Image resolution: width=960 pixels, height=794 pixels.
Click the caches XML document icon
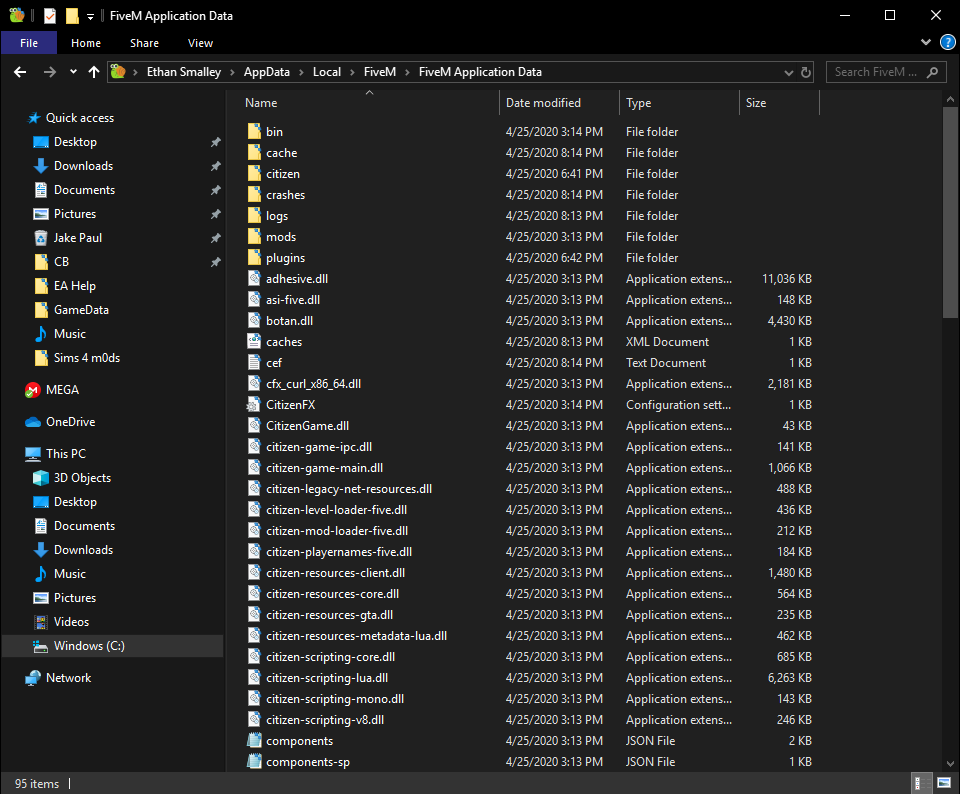pos(254,342)
